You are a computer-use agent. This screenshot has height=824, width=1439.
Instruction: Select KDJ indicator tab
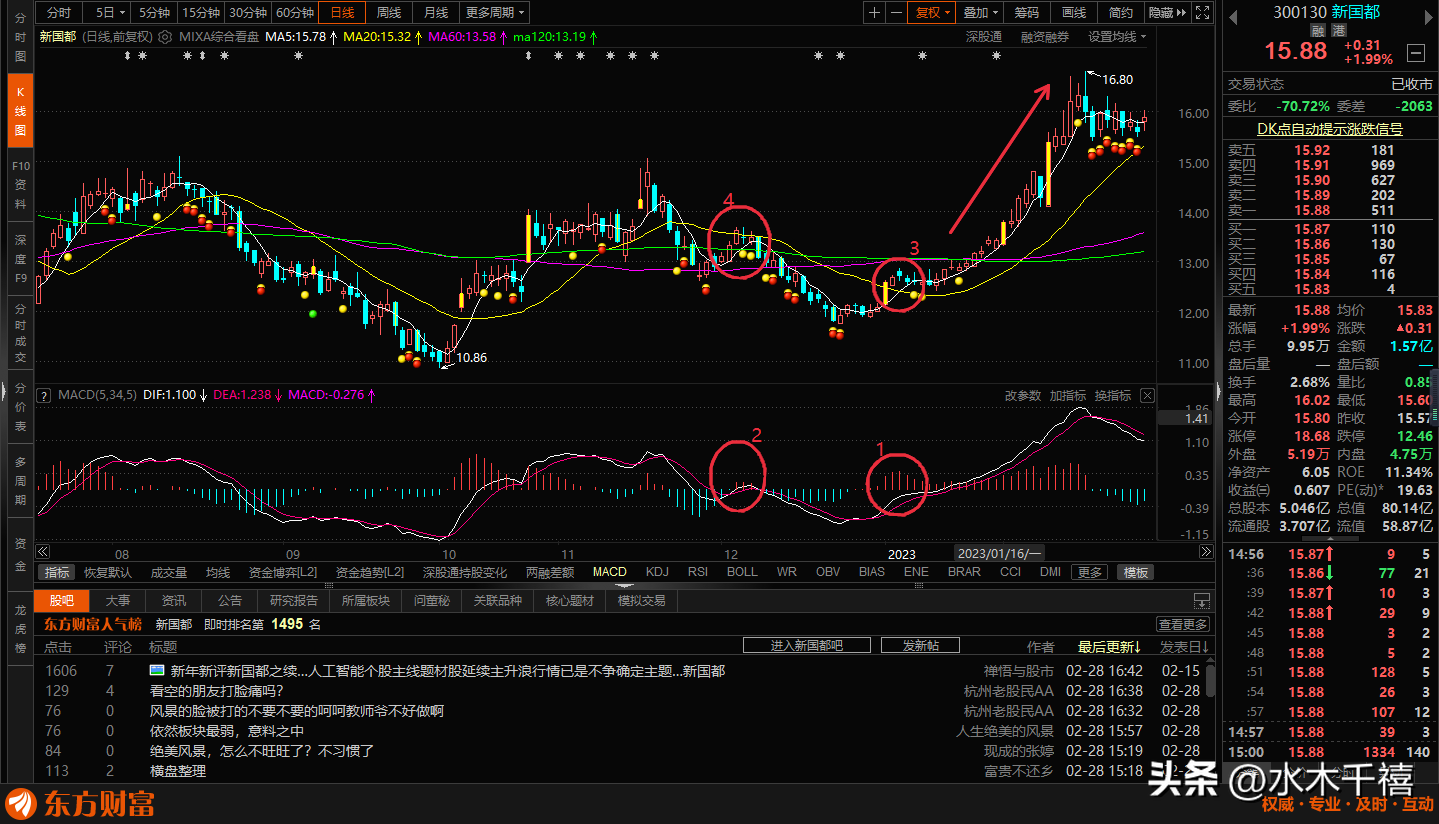(657, 572)
